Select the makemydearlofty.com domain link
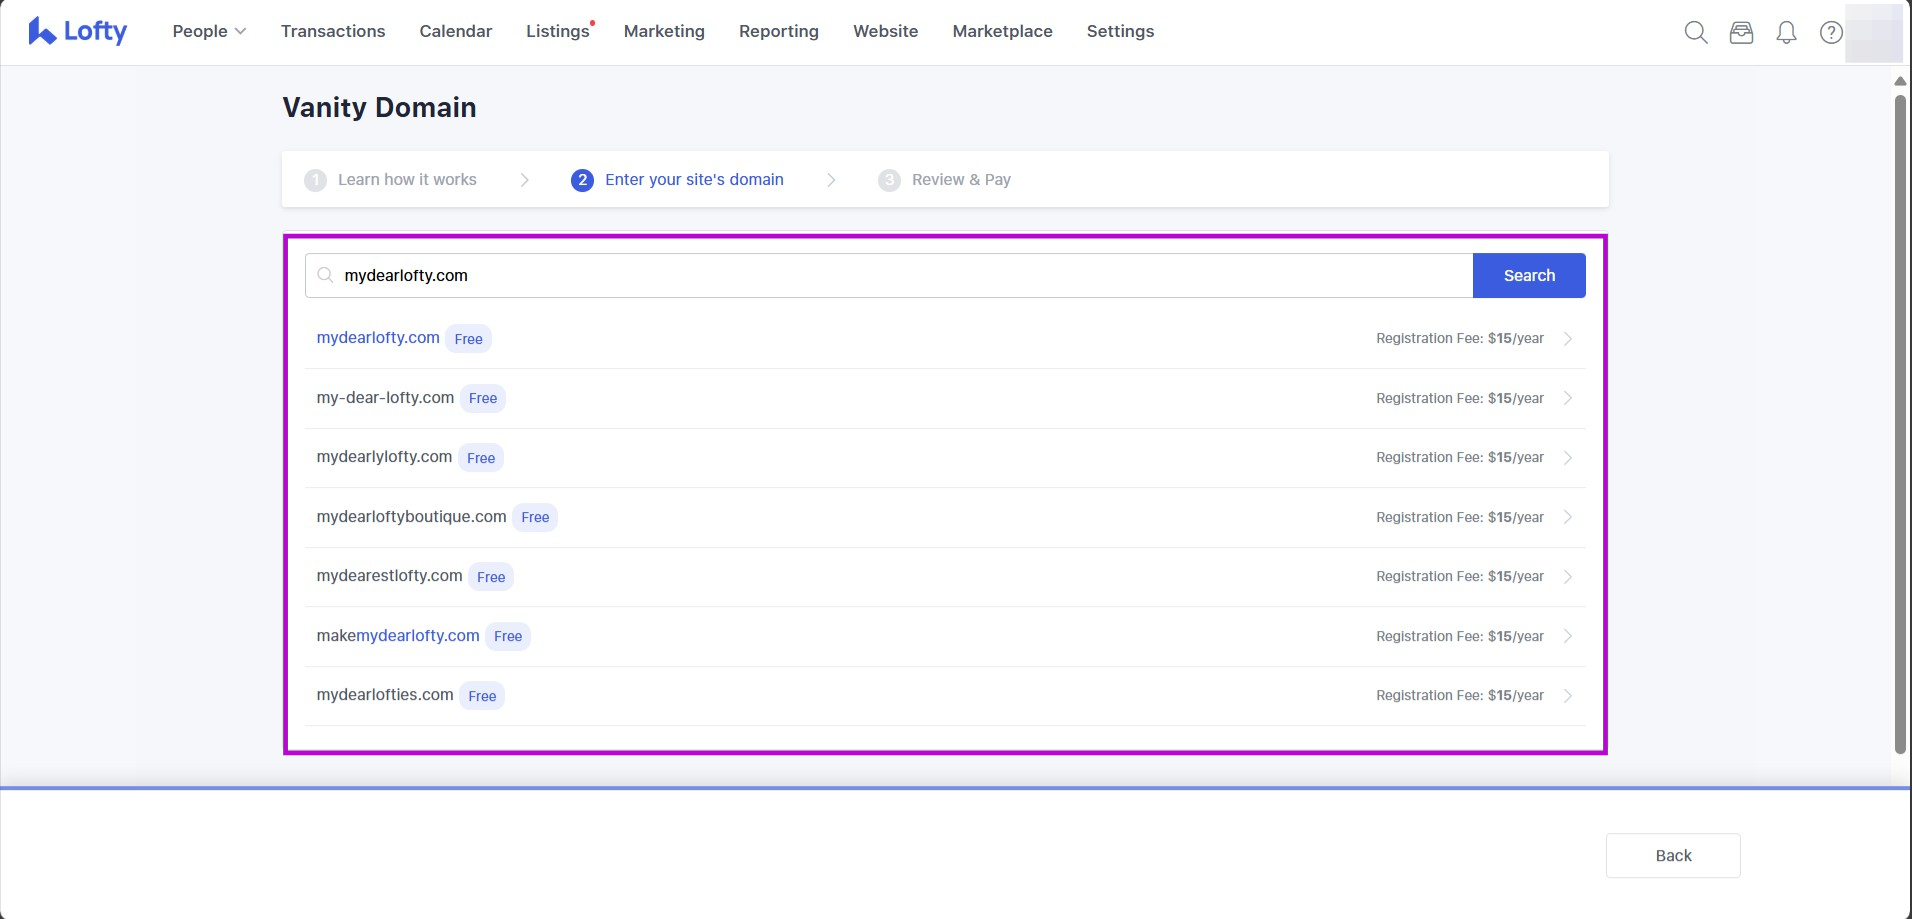1912x919 pixels. click(x=398, y=636)
